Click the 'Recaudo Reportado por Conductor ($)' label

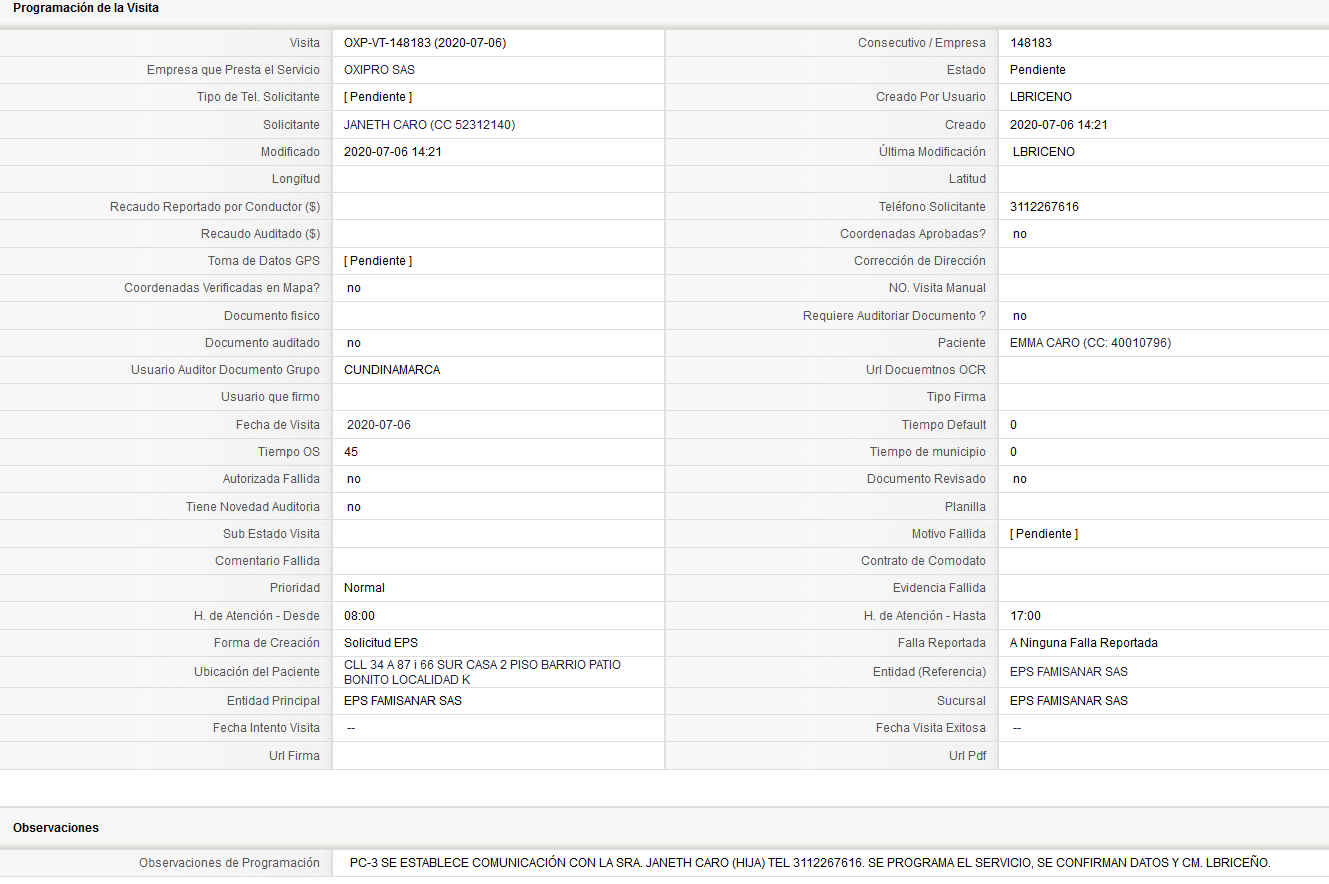215,207
